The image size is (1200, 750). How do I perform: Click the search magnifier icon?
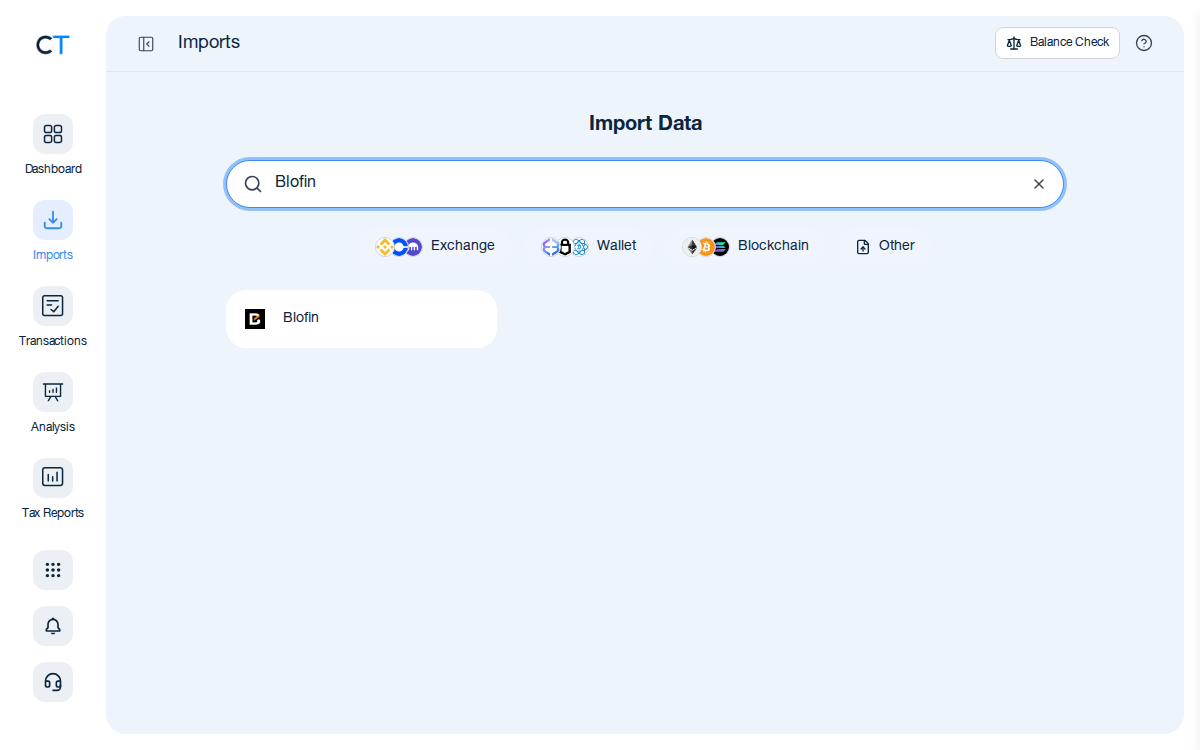pyautogui.click(x=253, y=184)
